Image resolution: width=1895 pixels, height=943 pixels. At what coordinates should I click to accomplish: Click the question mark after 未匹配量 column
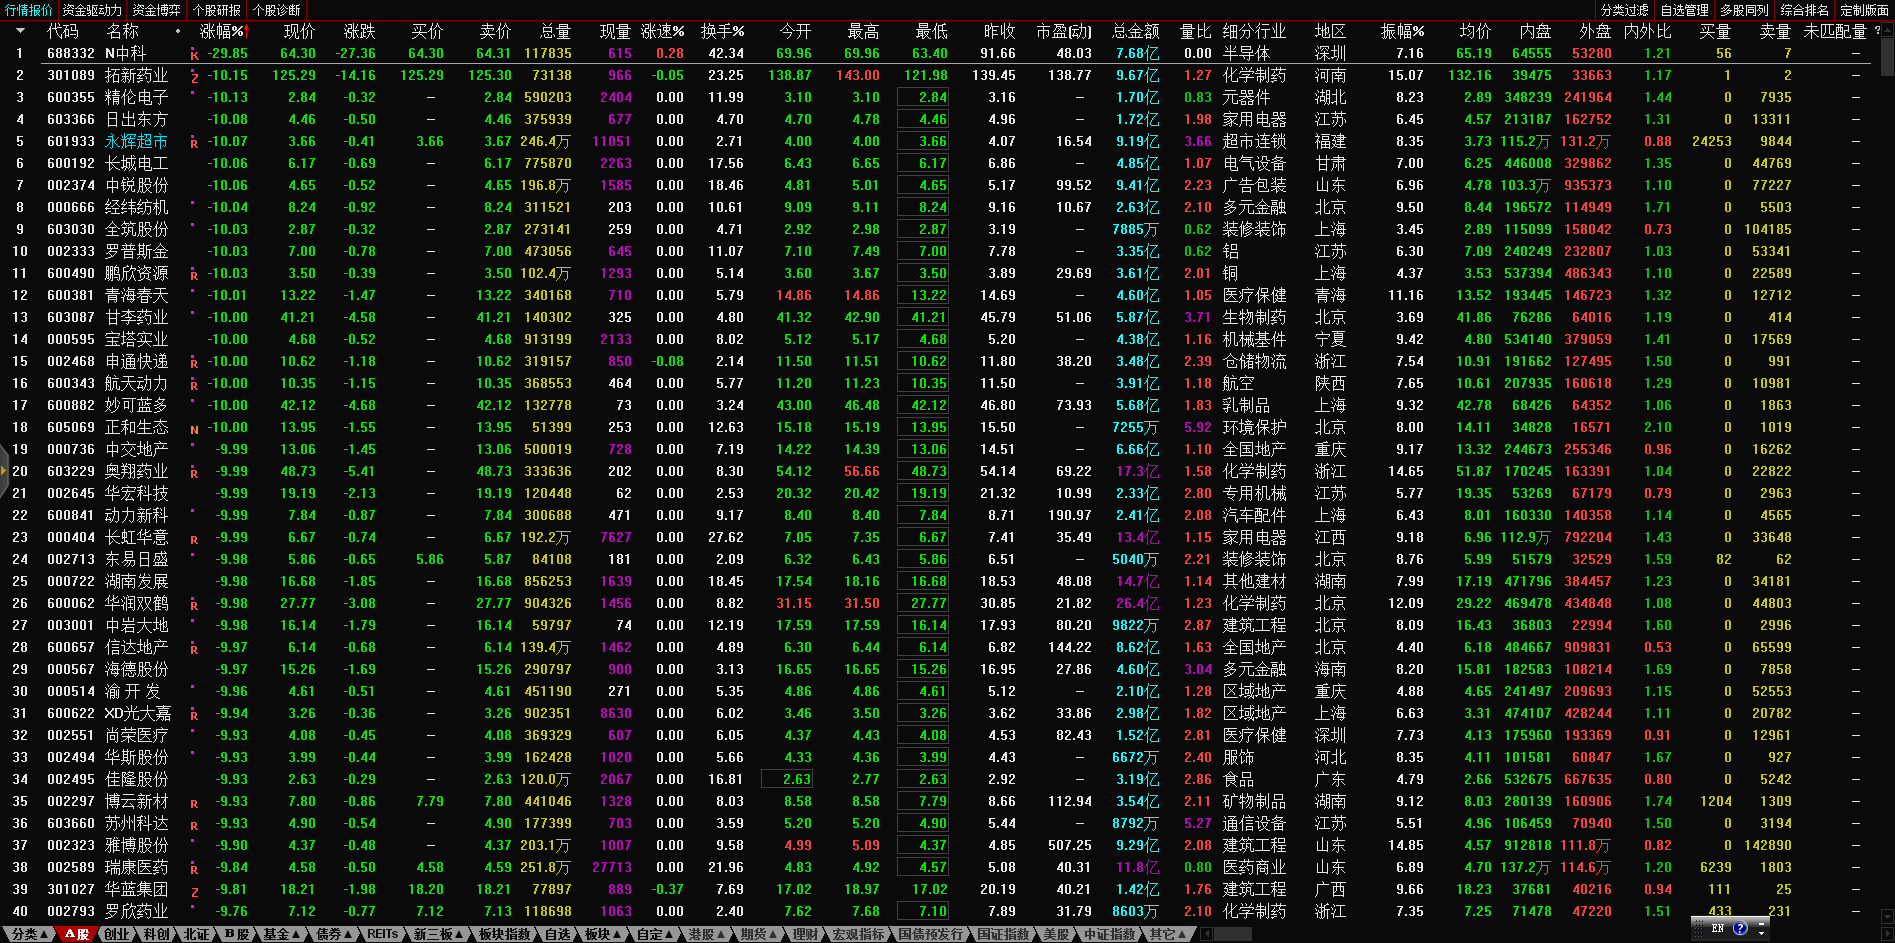tap(1877, 31)
